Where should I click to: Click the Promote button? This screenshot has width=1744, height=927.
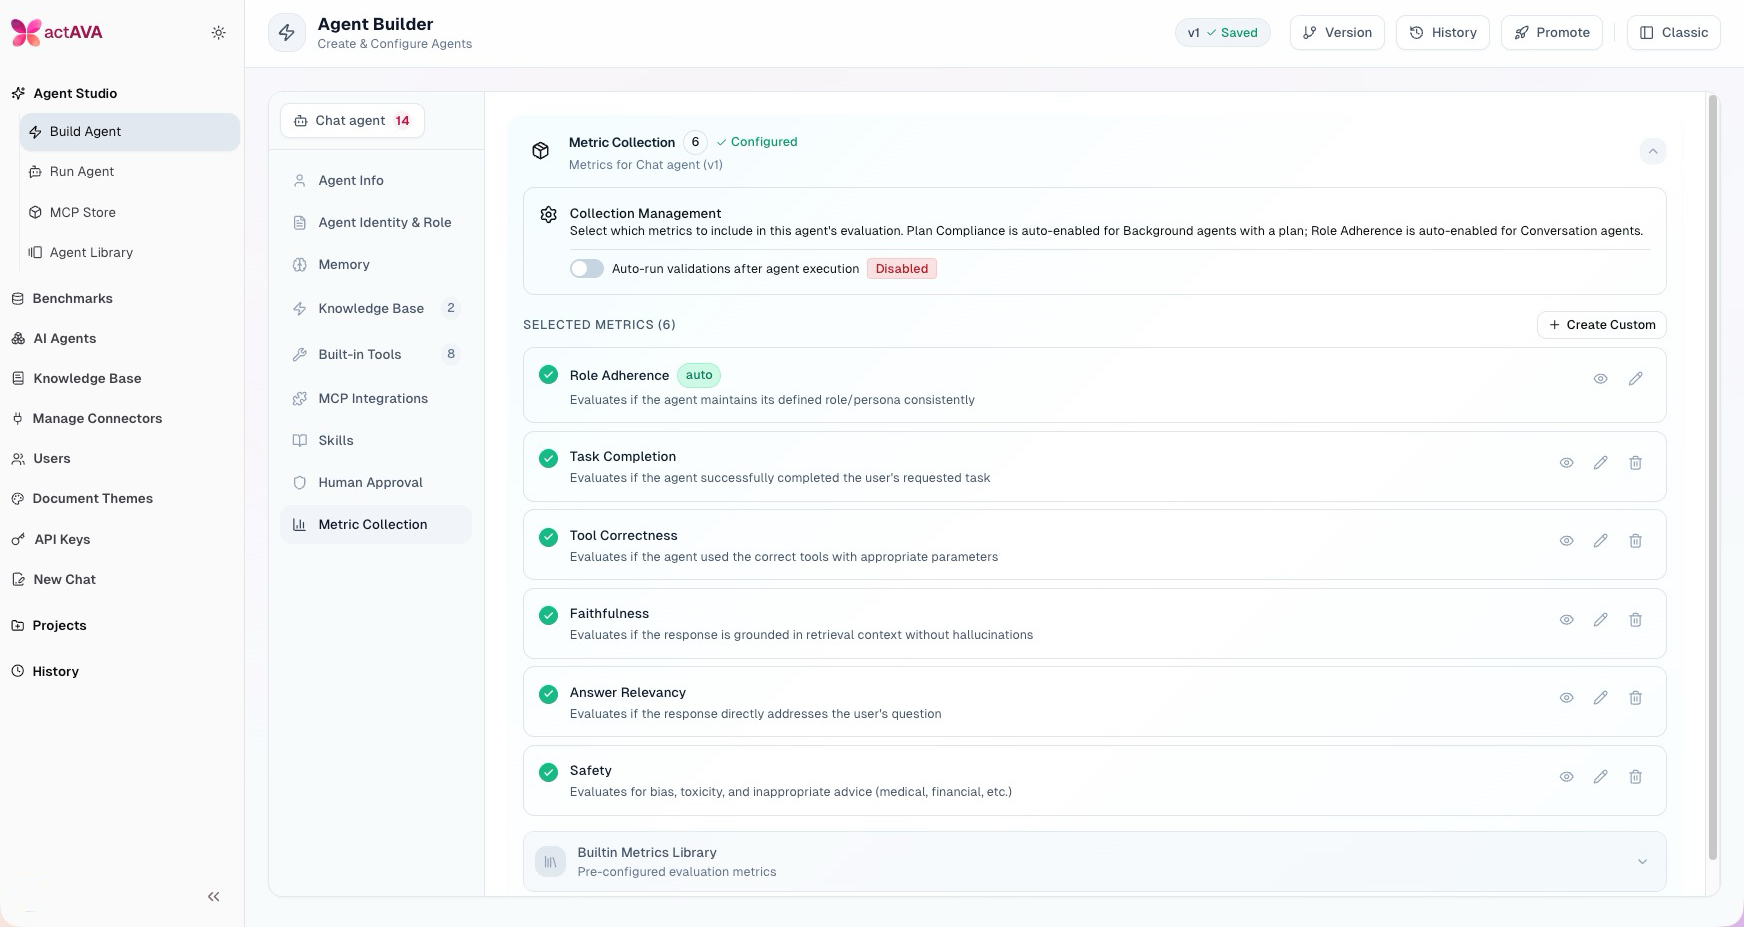(x=1551, y=33)
